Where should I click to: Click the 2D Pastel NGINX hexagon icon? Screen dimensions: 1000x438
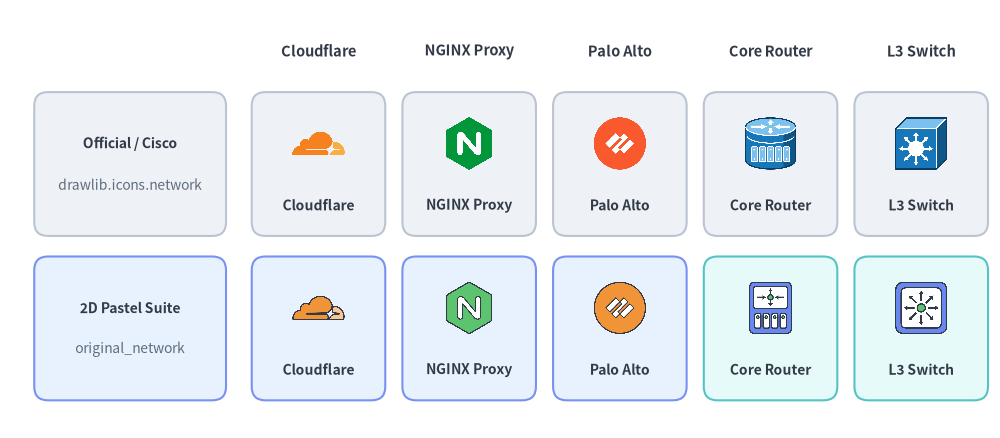469,308
